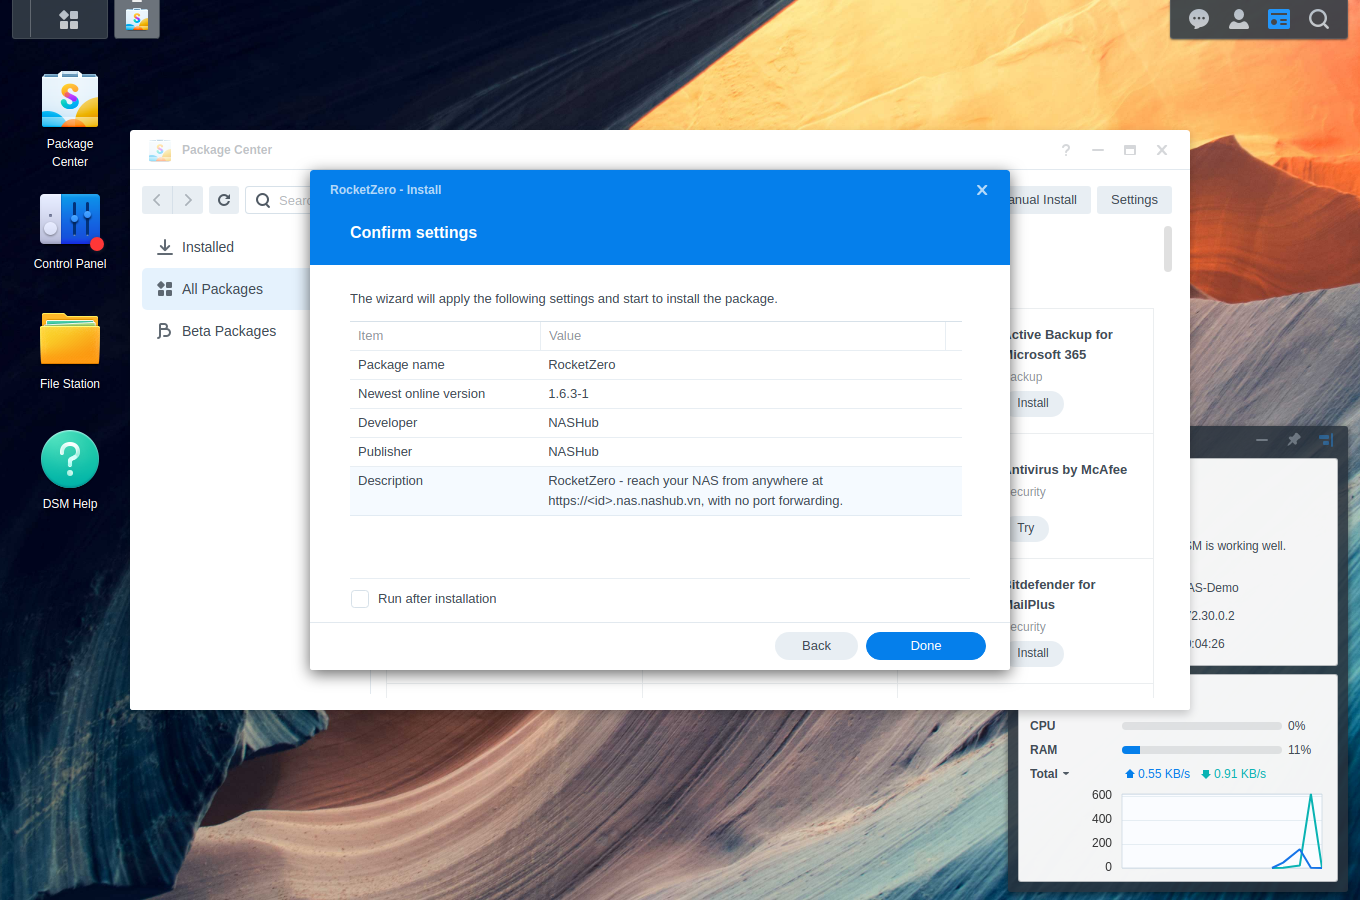Expand the Total network dropdown in widget

[x=1050, y=774]
